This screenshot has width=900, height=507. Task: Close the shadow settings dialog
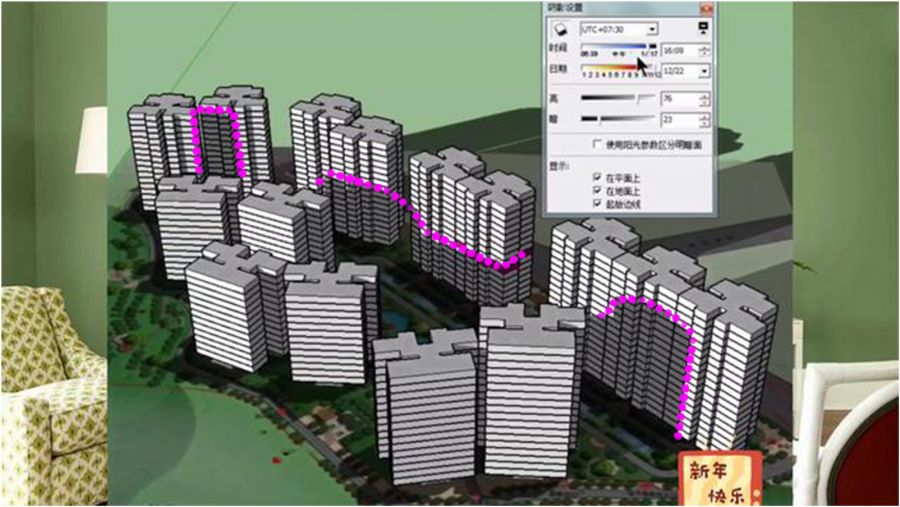click(x=707, y=8)
